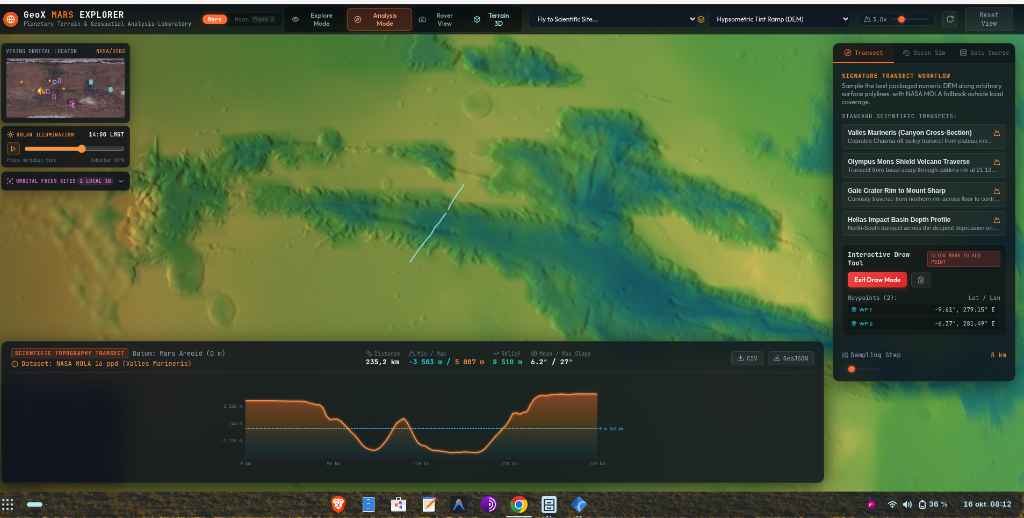Click chart icon on Olympus Mons row
Screen dimensions: 1024x518
(x=997, y=162)
